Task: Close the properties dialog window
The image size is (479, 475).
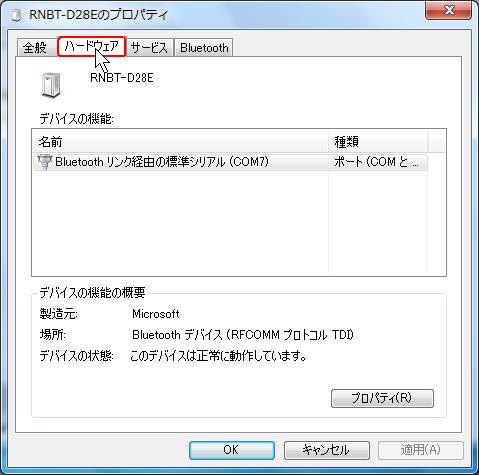Action: tap(448, 10)
